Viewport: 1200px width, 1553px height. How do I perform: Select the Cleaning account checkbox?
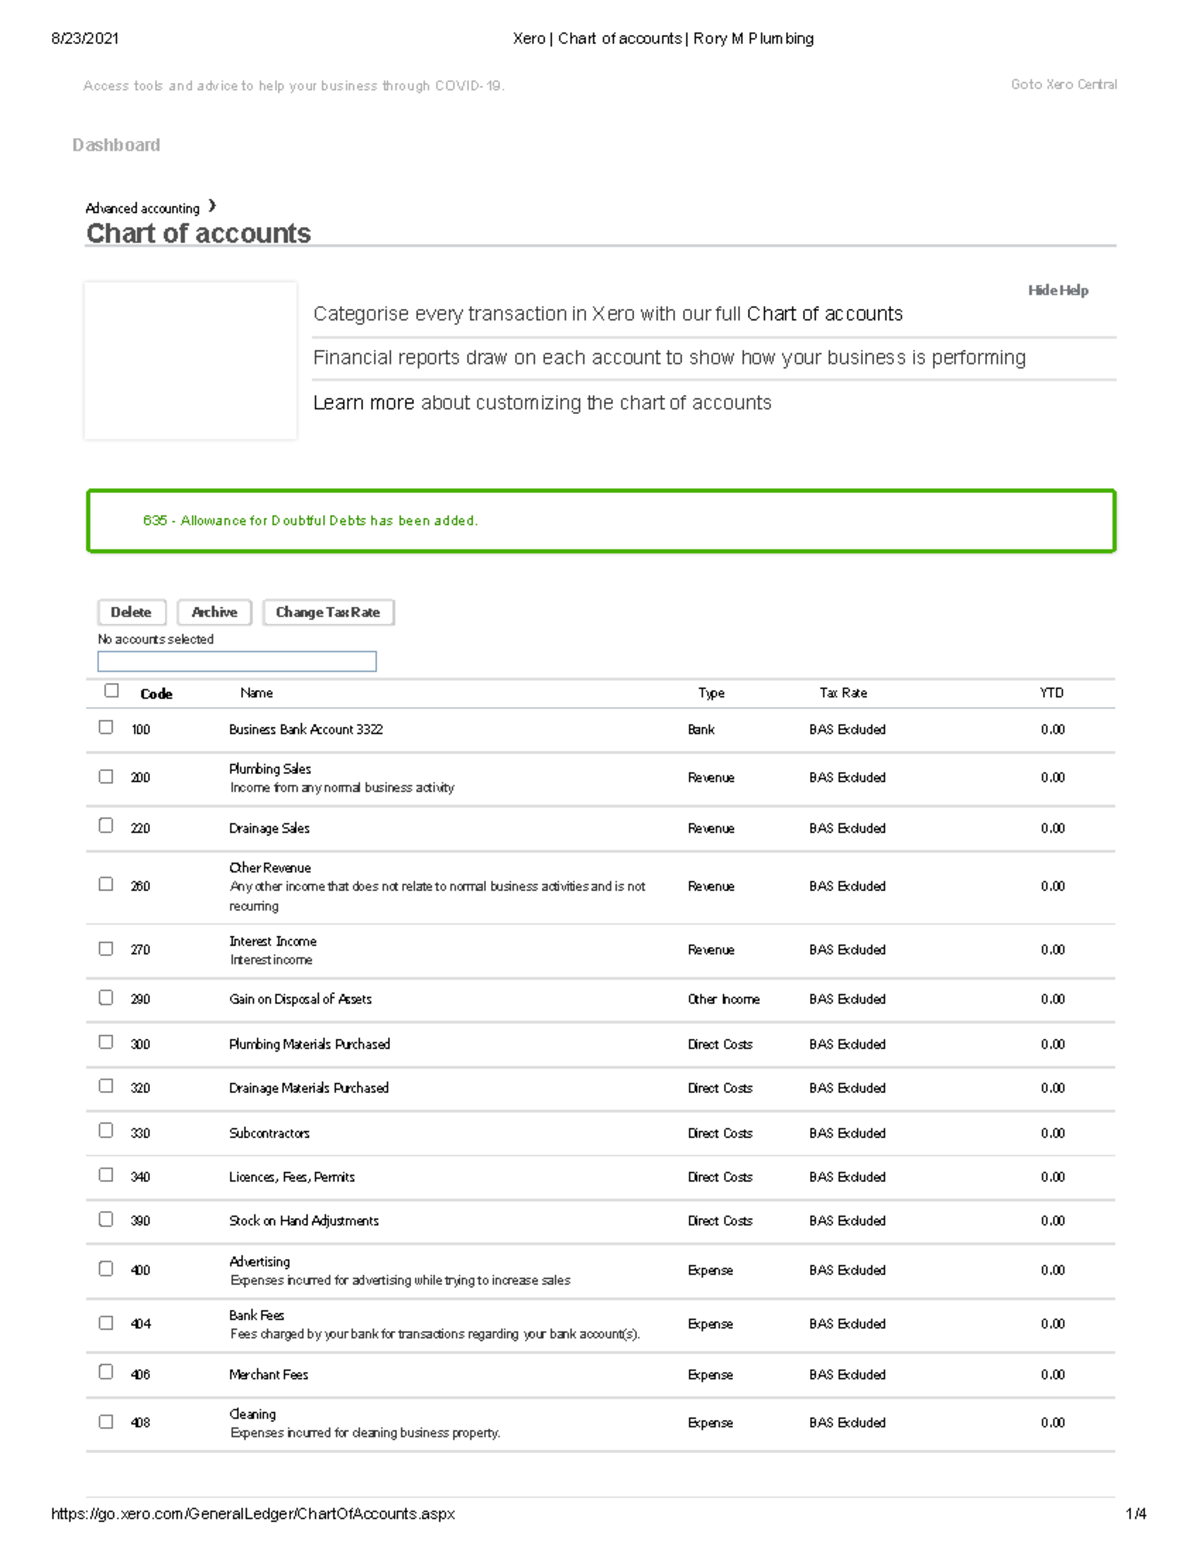(107, 1419)
